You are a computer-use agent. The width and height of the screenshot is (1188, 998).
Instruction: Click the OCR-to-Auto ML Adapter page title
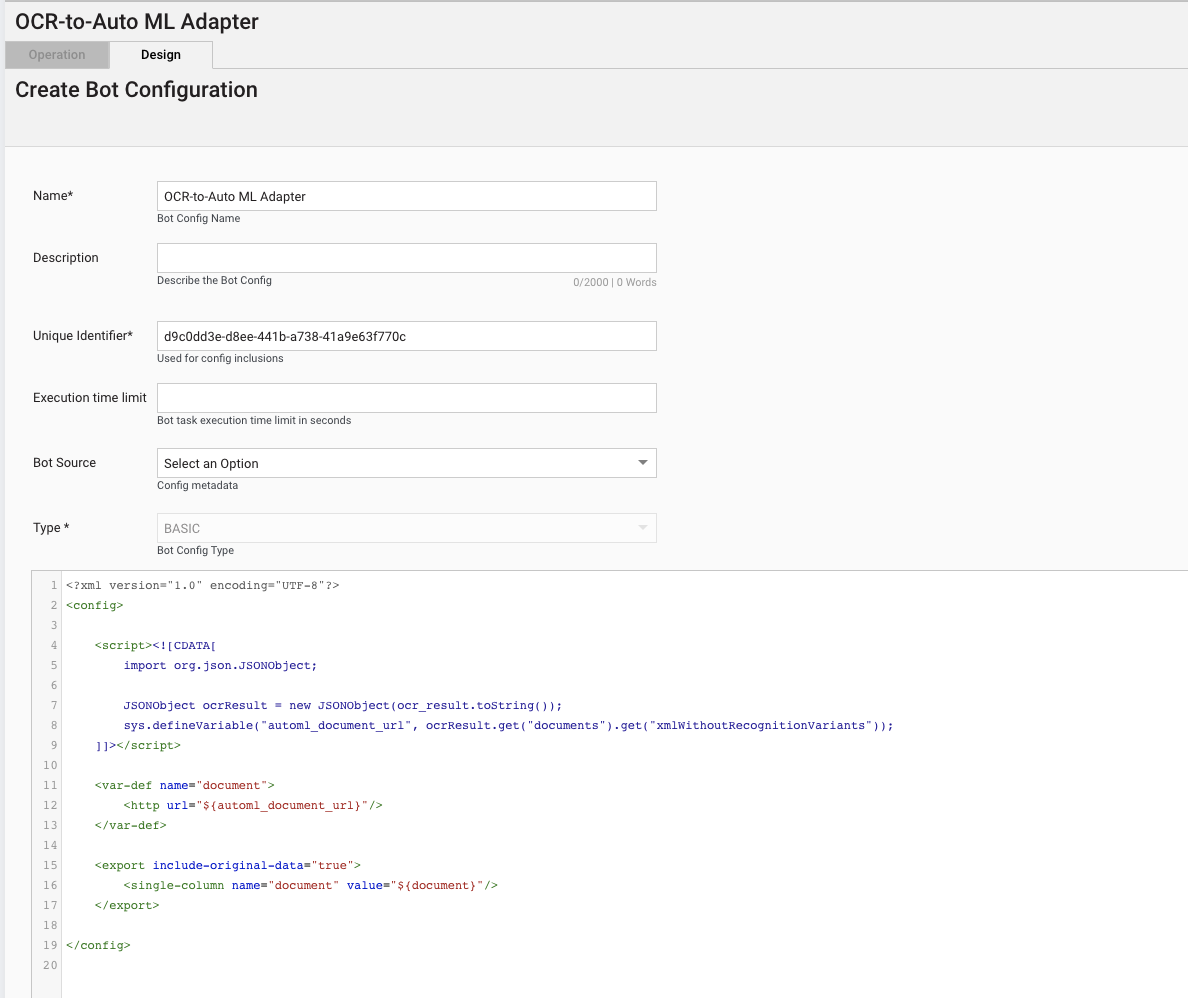136,21
